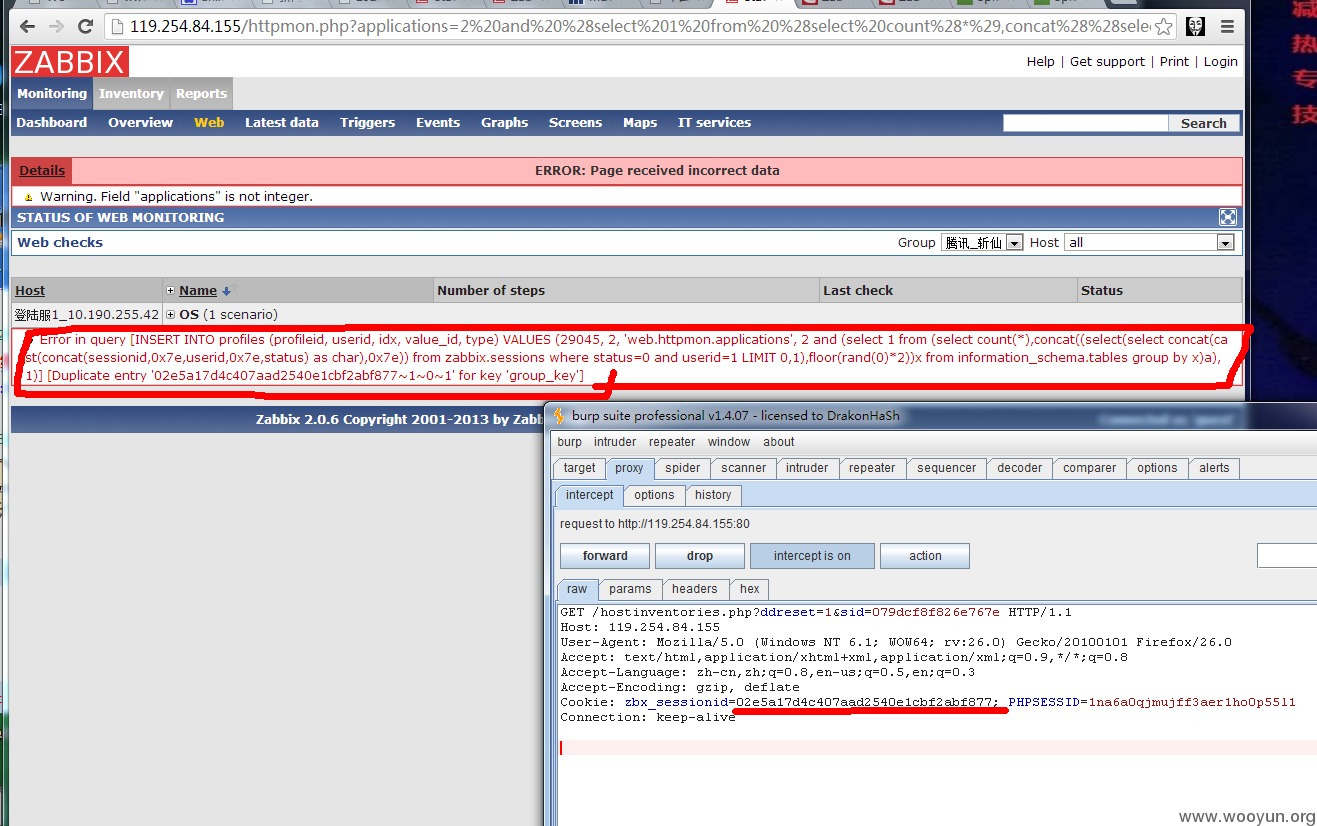The width and height of the screenshot is (1317, 826).
Task: Open Screens submenu
Action: (x=575, y=123)
